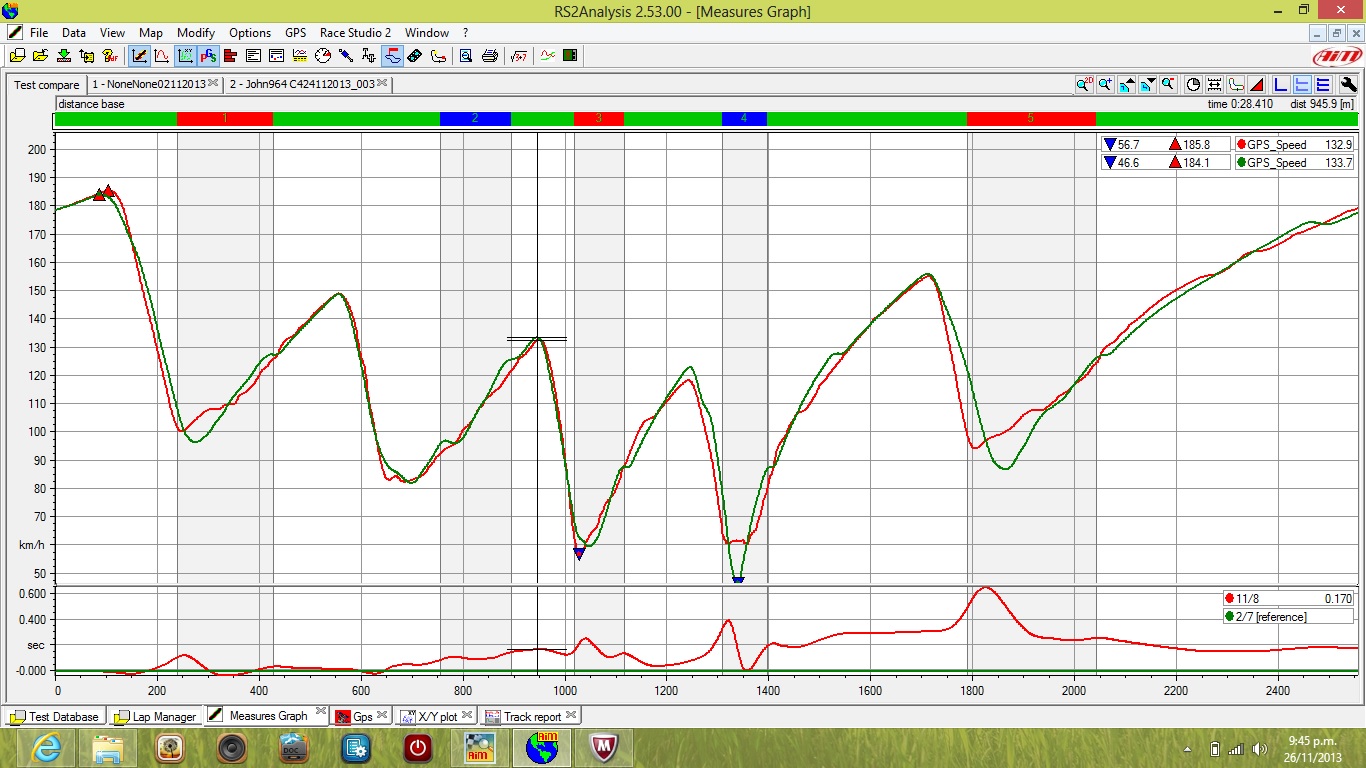Click the small track shape icon near zoom tools
The height and width of the screenshot is (768, 1366).
tap(1236, 85)
